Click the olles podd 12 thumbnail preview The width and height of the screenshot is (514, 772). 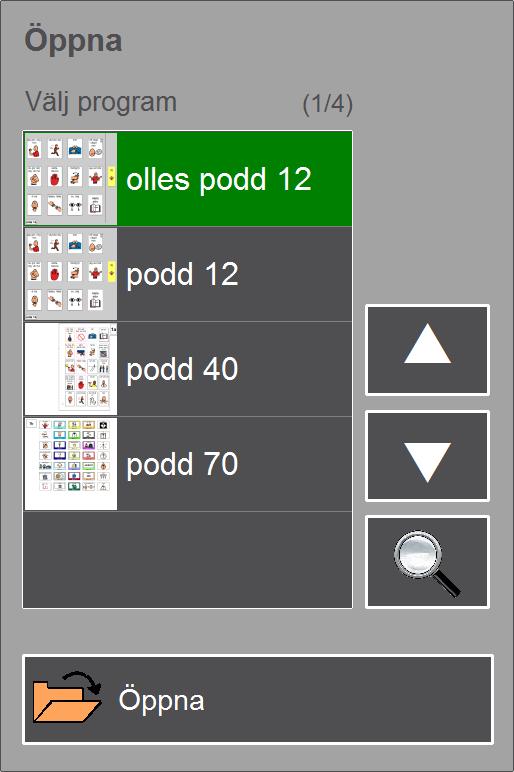[x=71, y=179]
